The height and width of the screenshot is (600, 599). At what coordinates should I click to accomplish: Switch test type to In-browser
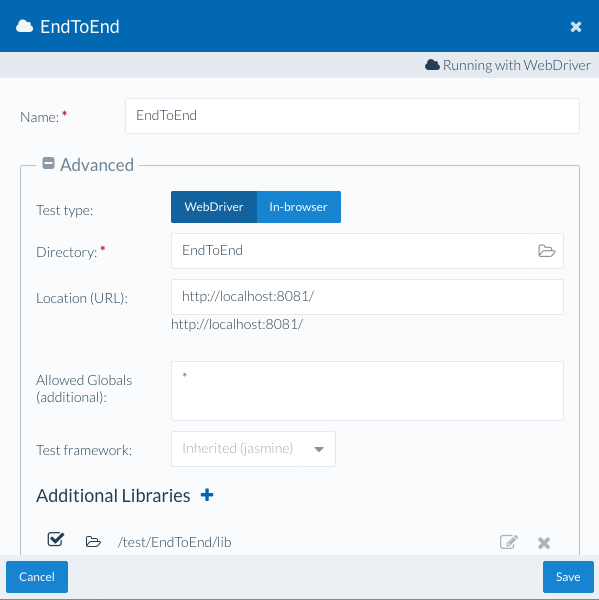[299, 207]
